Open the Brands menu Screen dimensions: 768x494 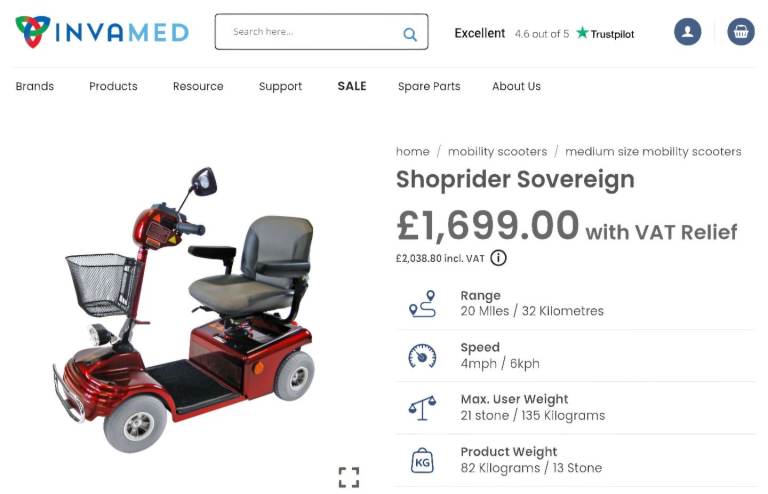(35, 86)
